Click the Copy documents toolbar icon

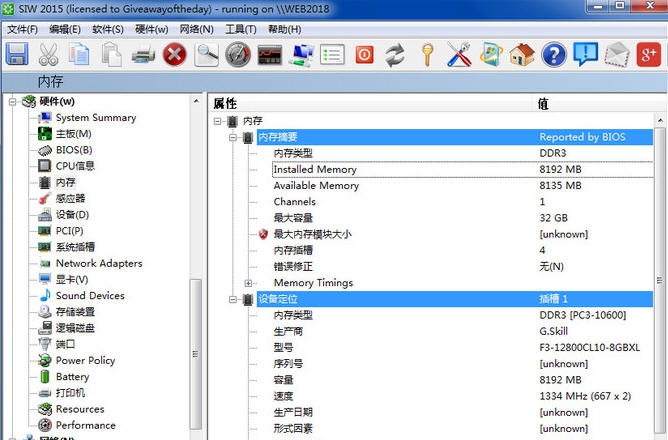[x=79, y=54]
